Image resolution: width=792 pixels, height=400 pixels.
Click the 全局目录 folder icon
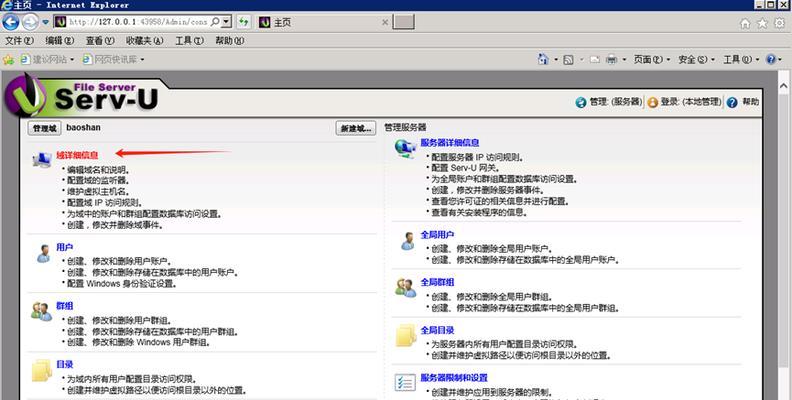[x=406, y=335]
